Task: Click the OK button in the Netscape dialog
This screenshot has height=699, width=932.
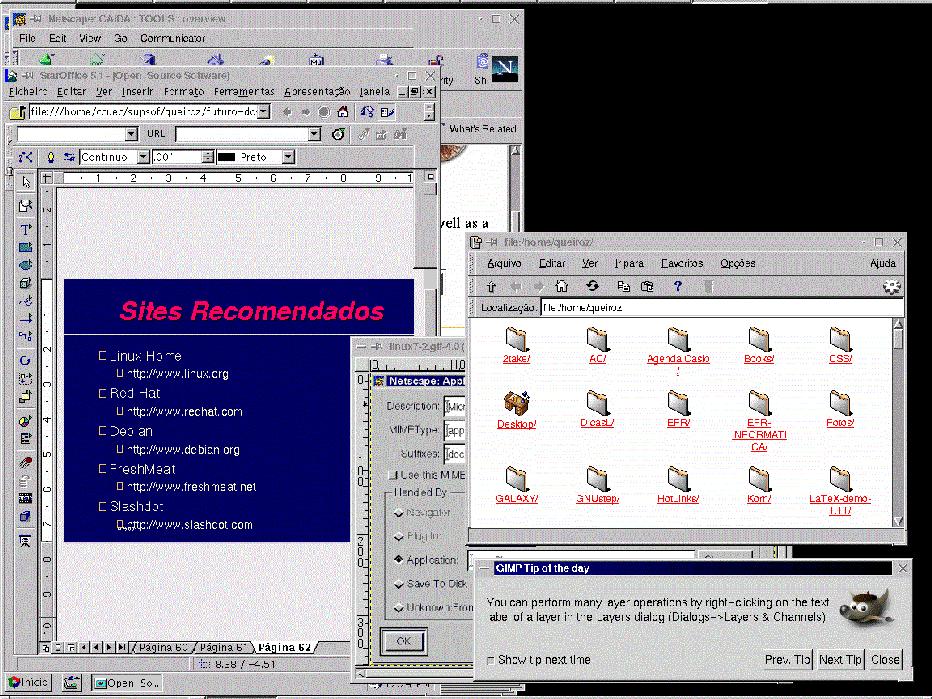Action: point(403,641)
